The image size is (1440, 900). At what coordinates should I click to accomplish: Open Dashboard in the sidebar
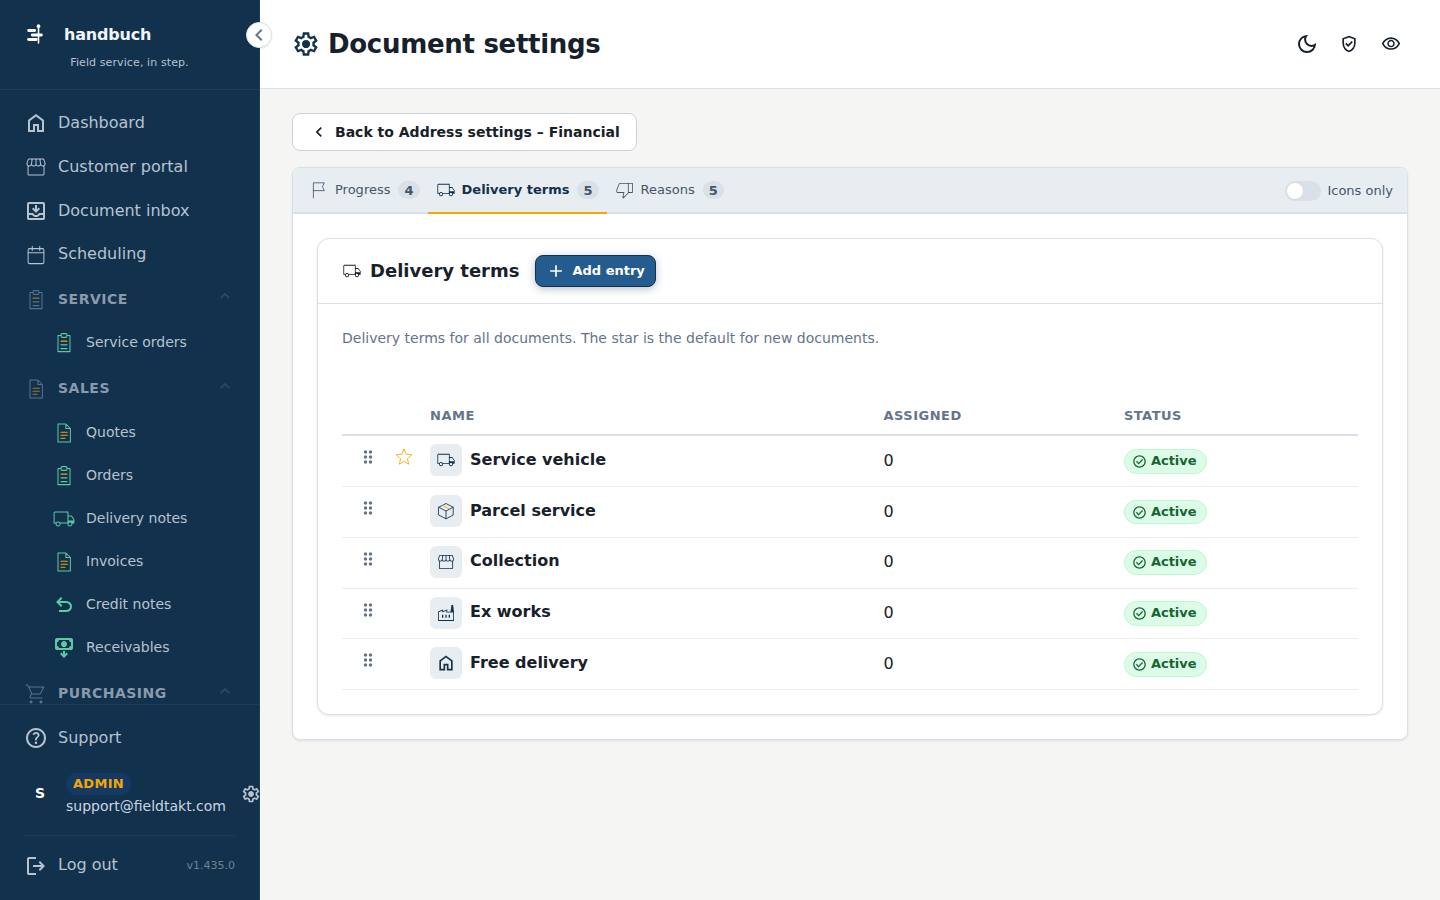tap(130, 123)
